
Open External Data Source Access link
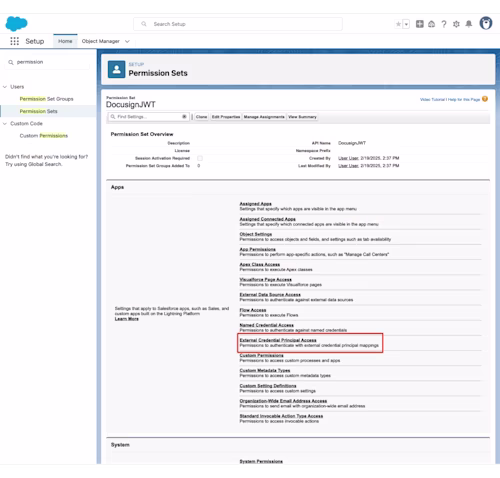270,295
